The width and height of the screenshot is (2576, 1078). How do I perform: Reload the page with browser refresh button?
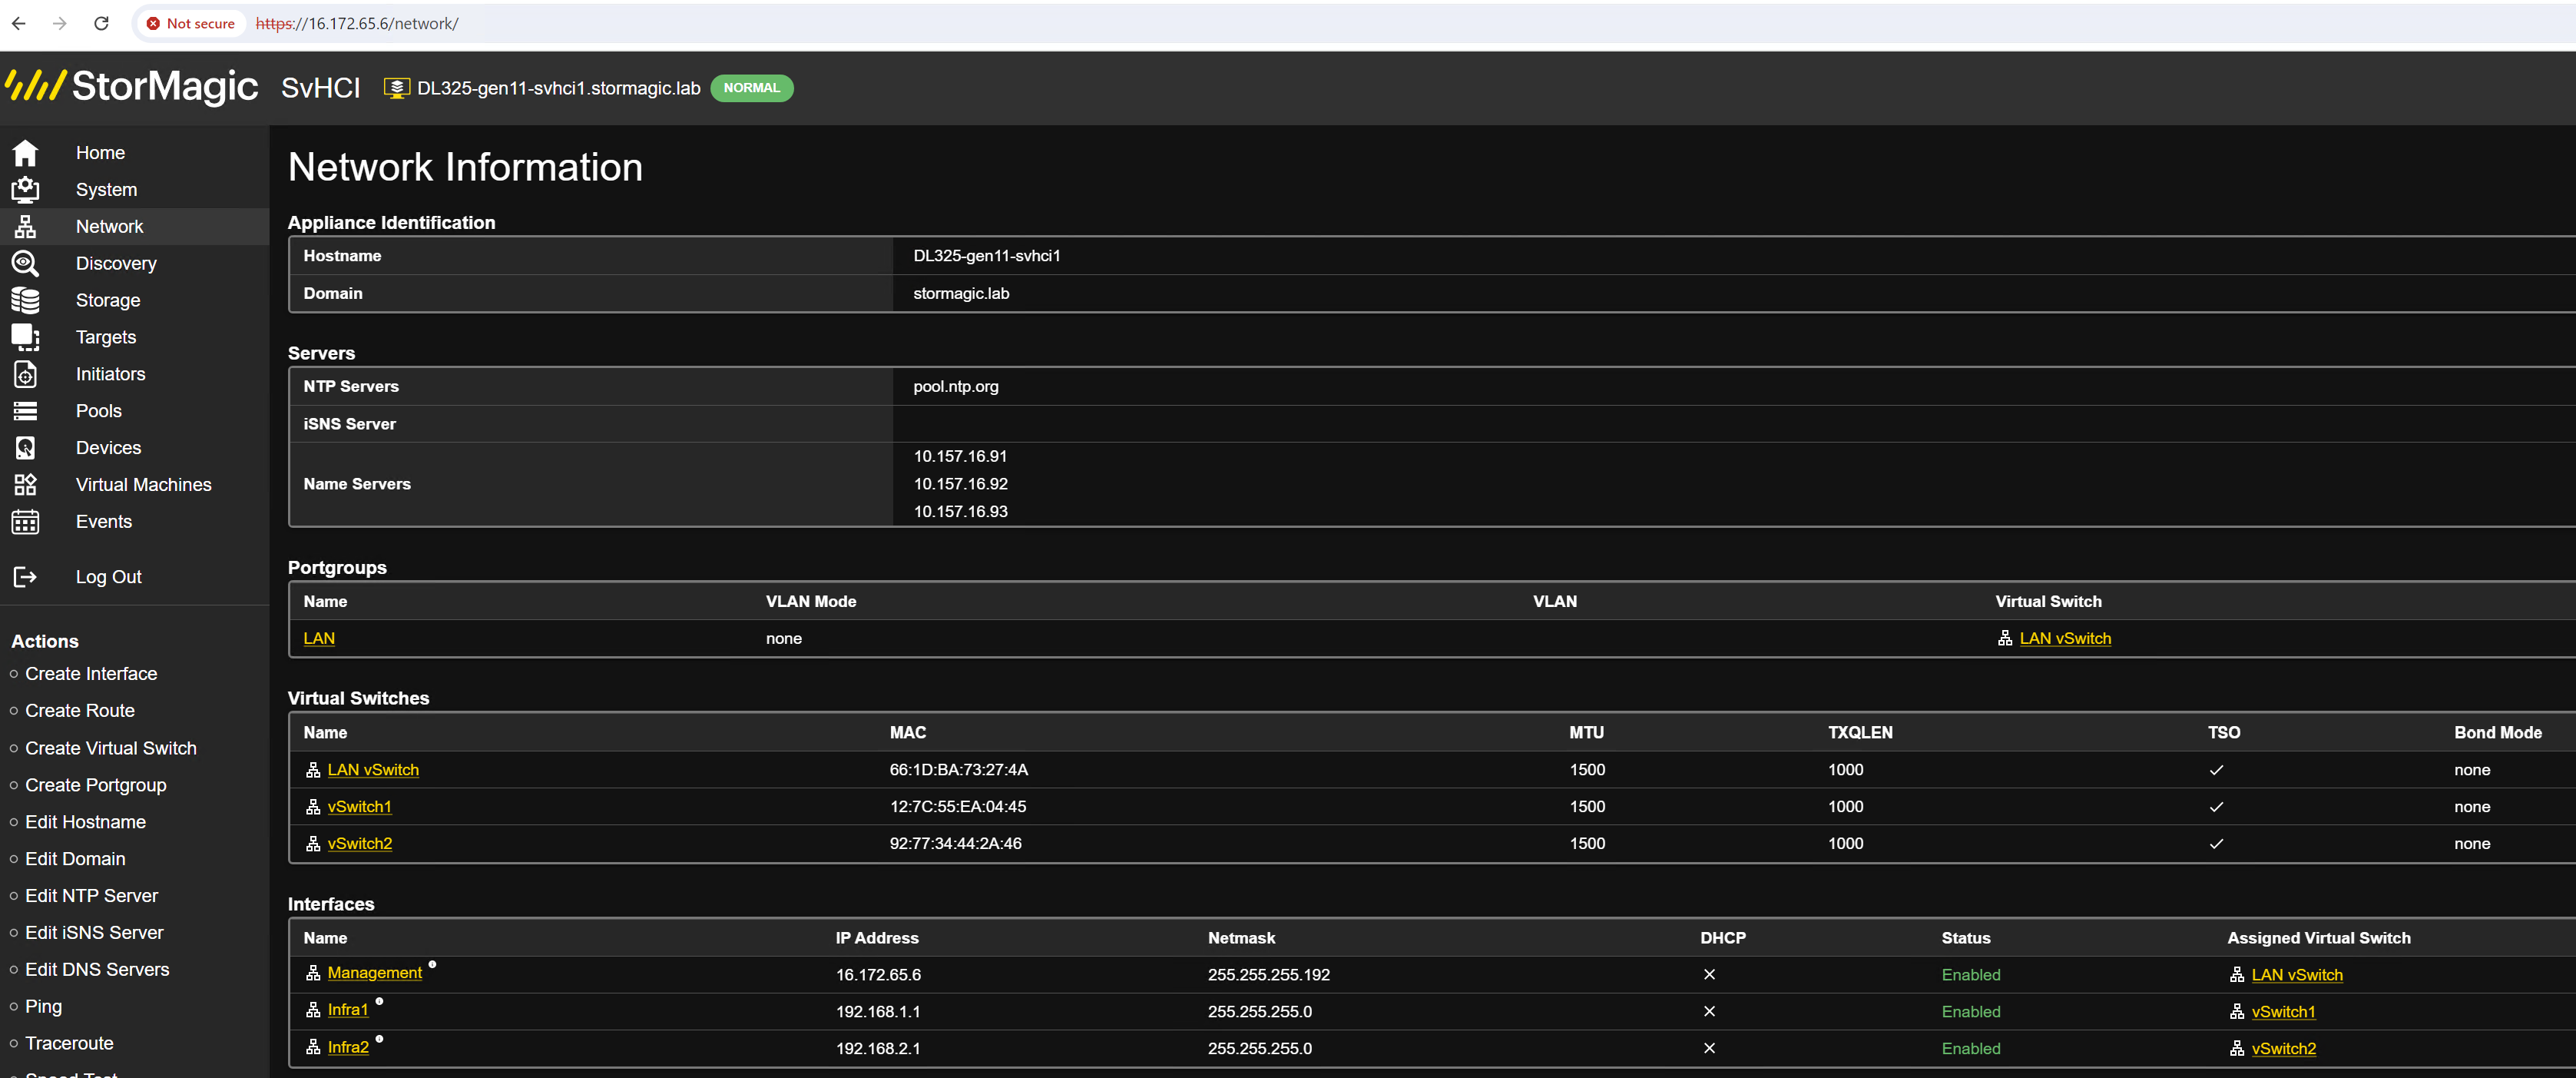(101, 23)
